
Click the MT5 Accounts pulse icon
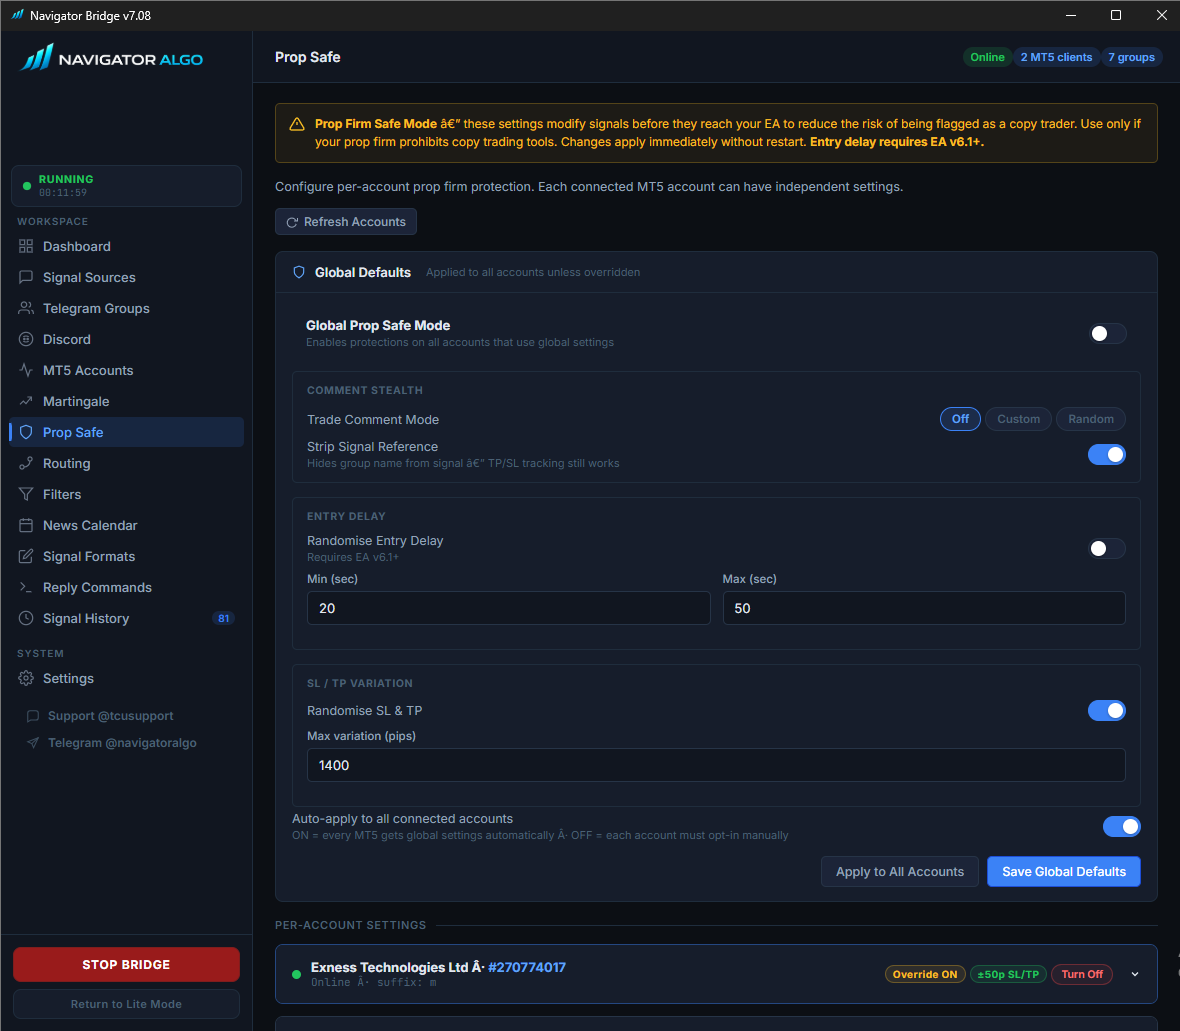(x=26, y=370)
